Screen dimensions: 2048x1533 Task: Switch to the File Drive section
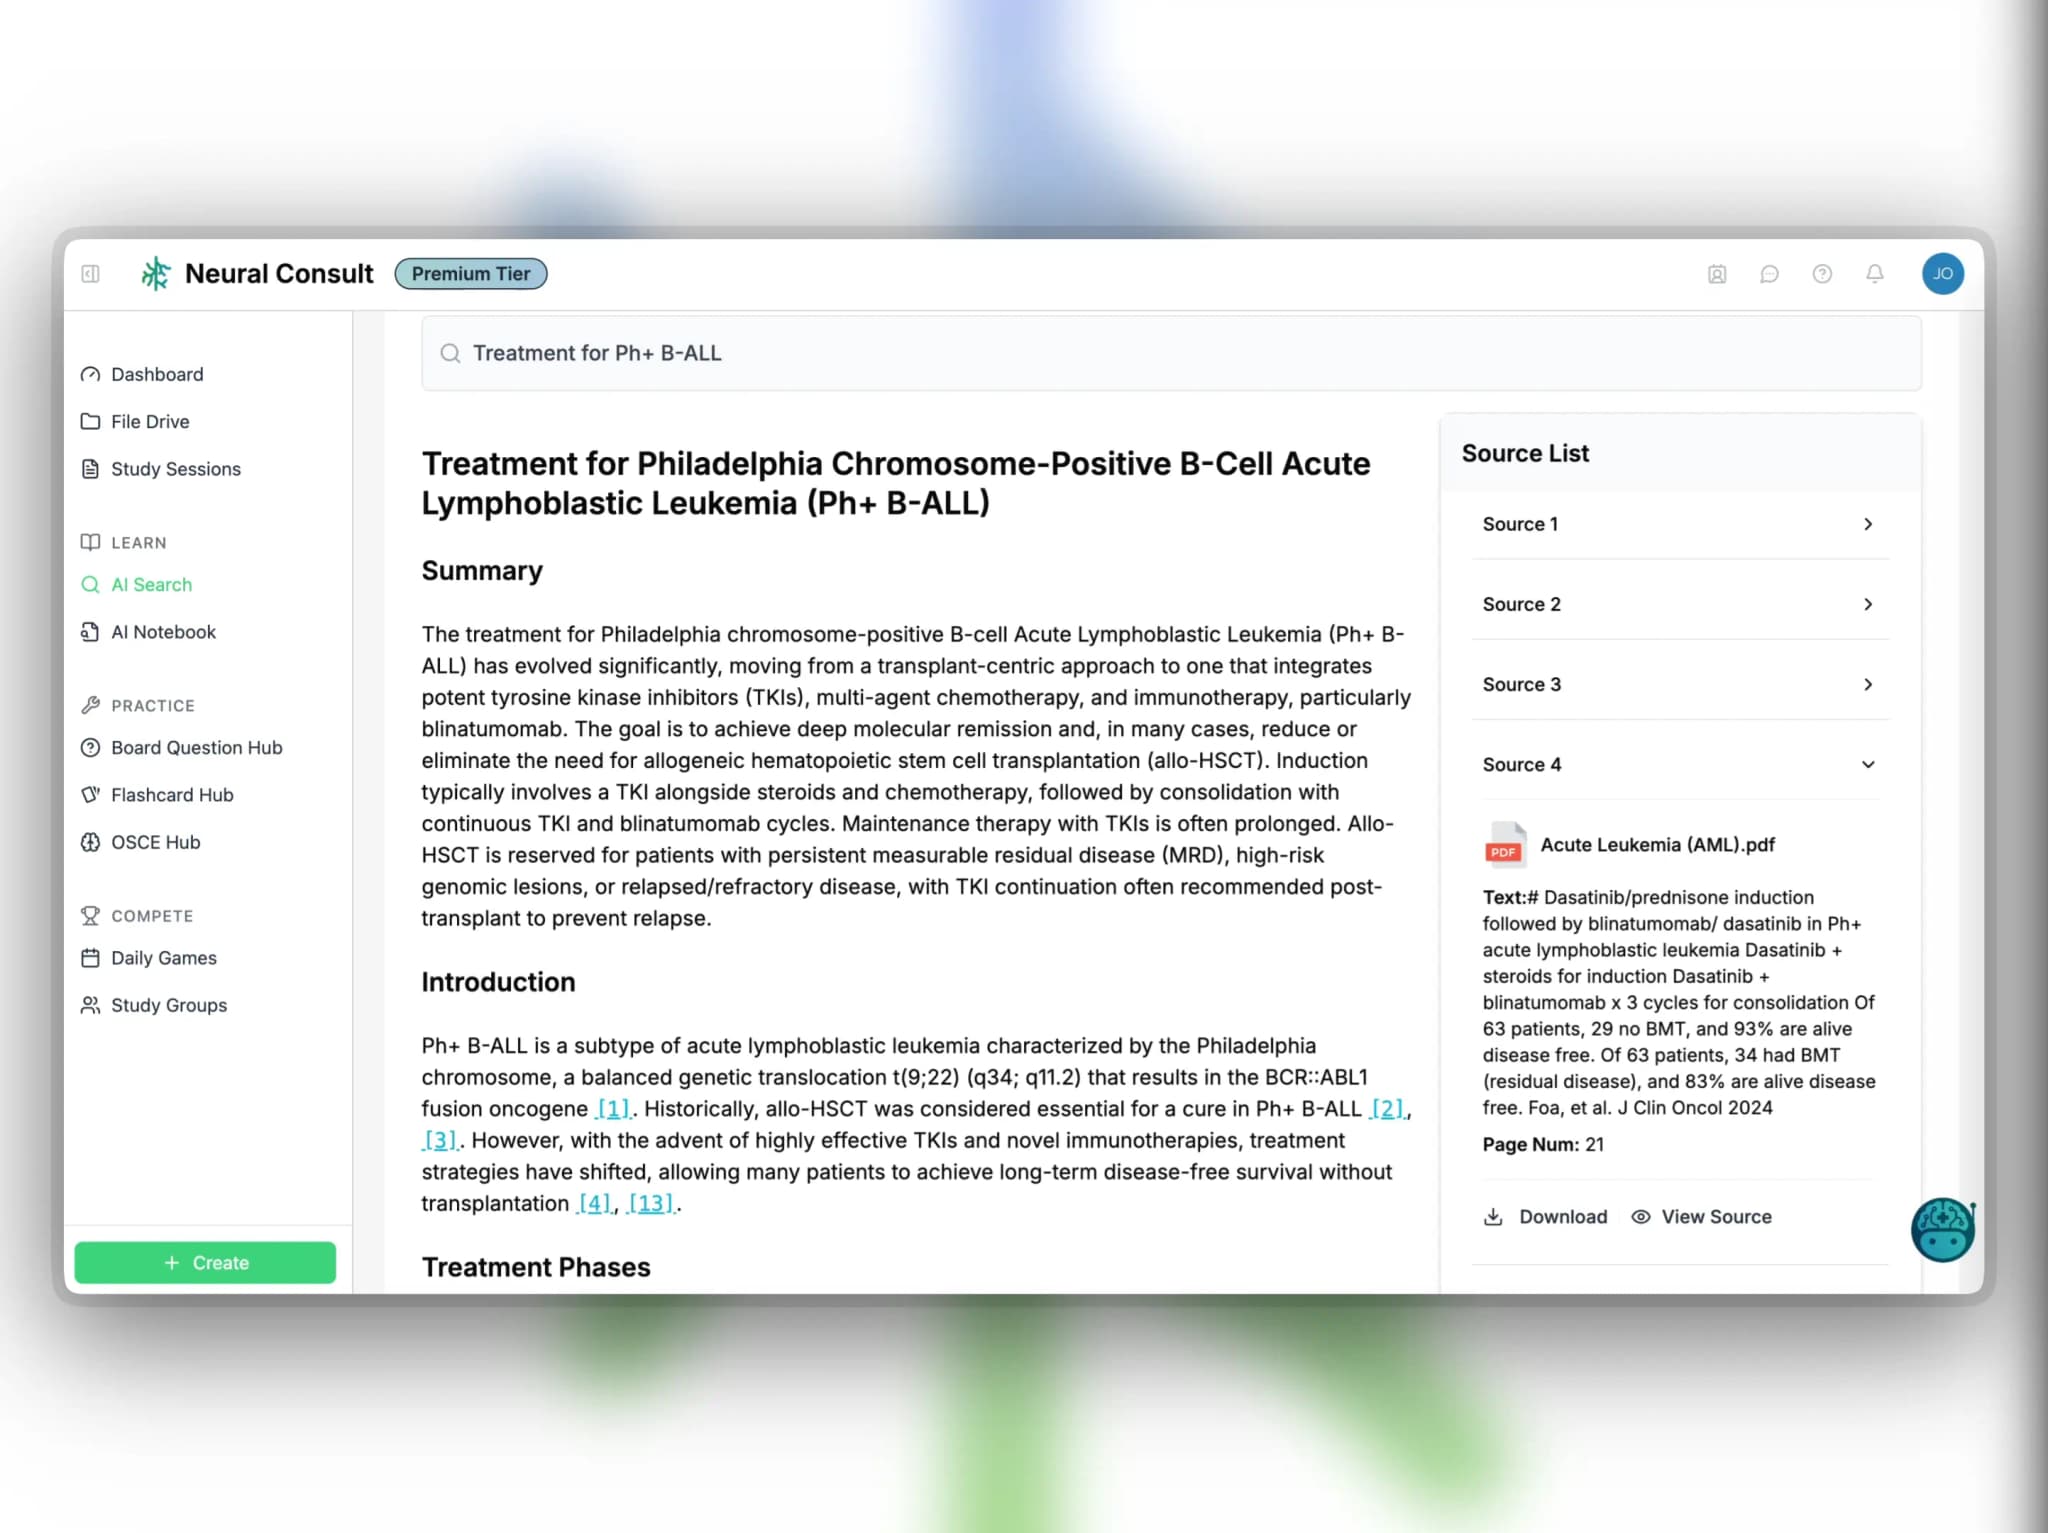(x=150, y=421)
